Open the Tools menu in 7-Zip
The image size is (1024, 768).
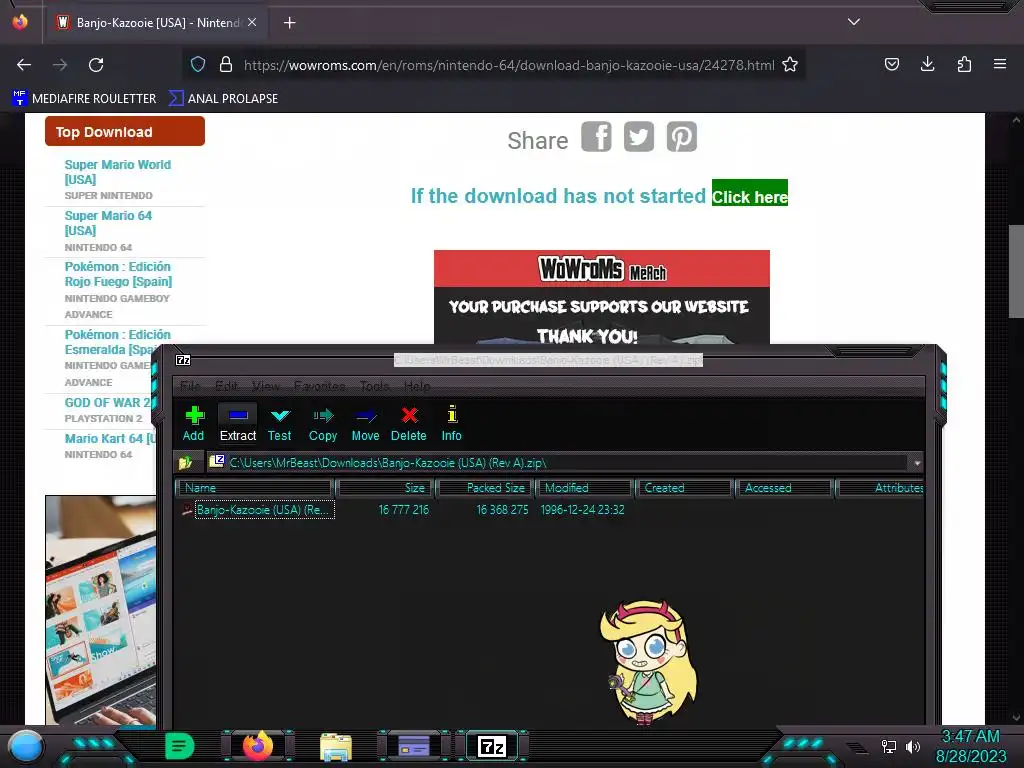coord(375,386)
